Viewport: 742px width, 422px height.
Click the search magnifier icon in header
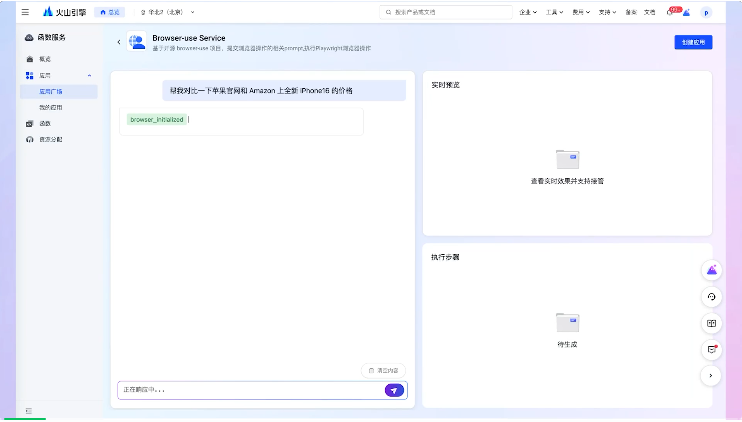tap(389, 12)
